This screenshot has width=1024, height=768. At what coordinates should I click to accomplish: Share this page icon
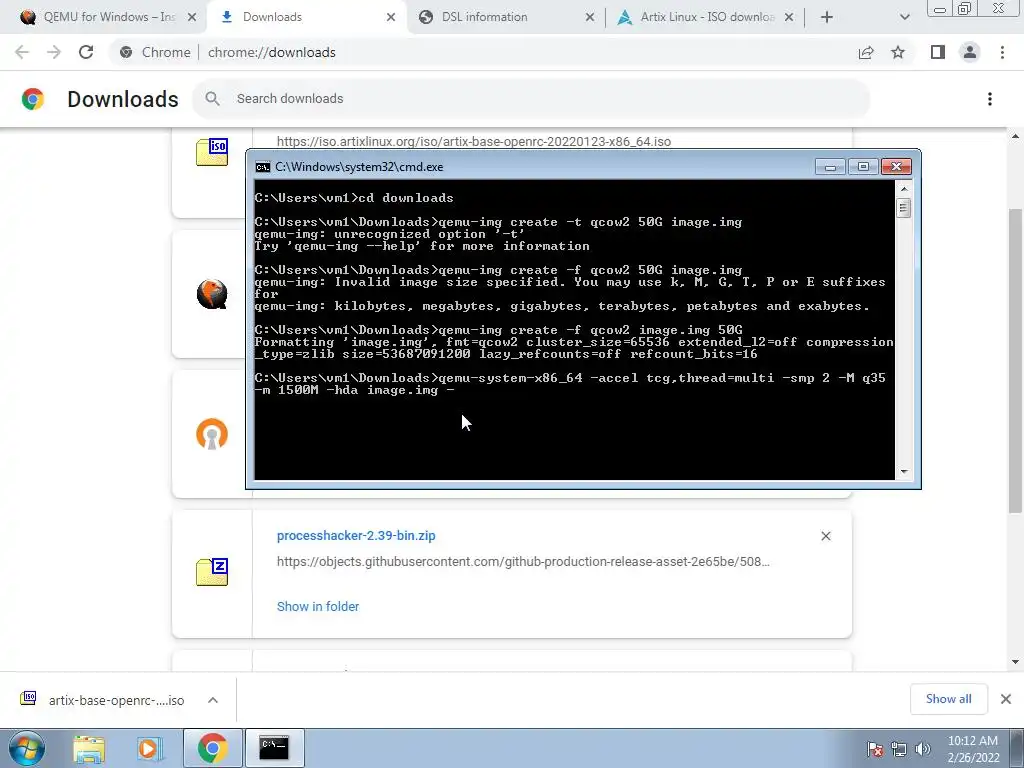pyautogui.click(x=866, y=52)
